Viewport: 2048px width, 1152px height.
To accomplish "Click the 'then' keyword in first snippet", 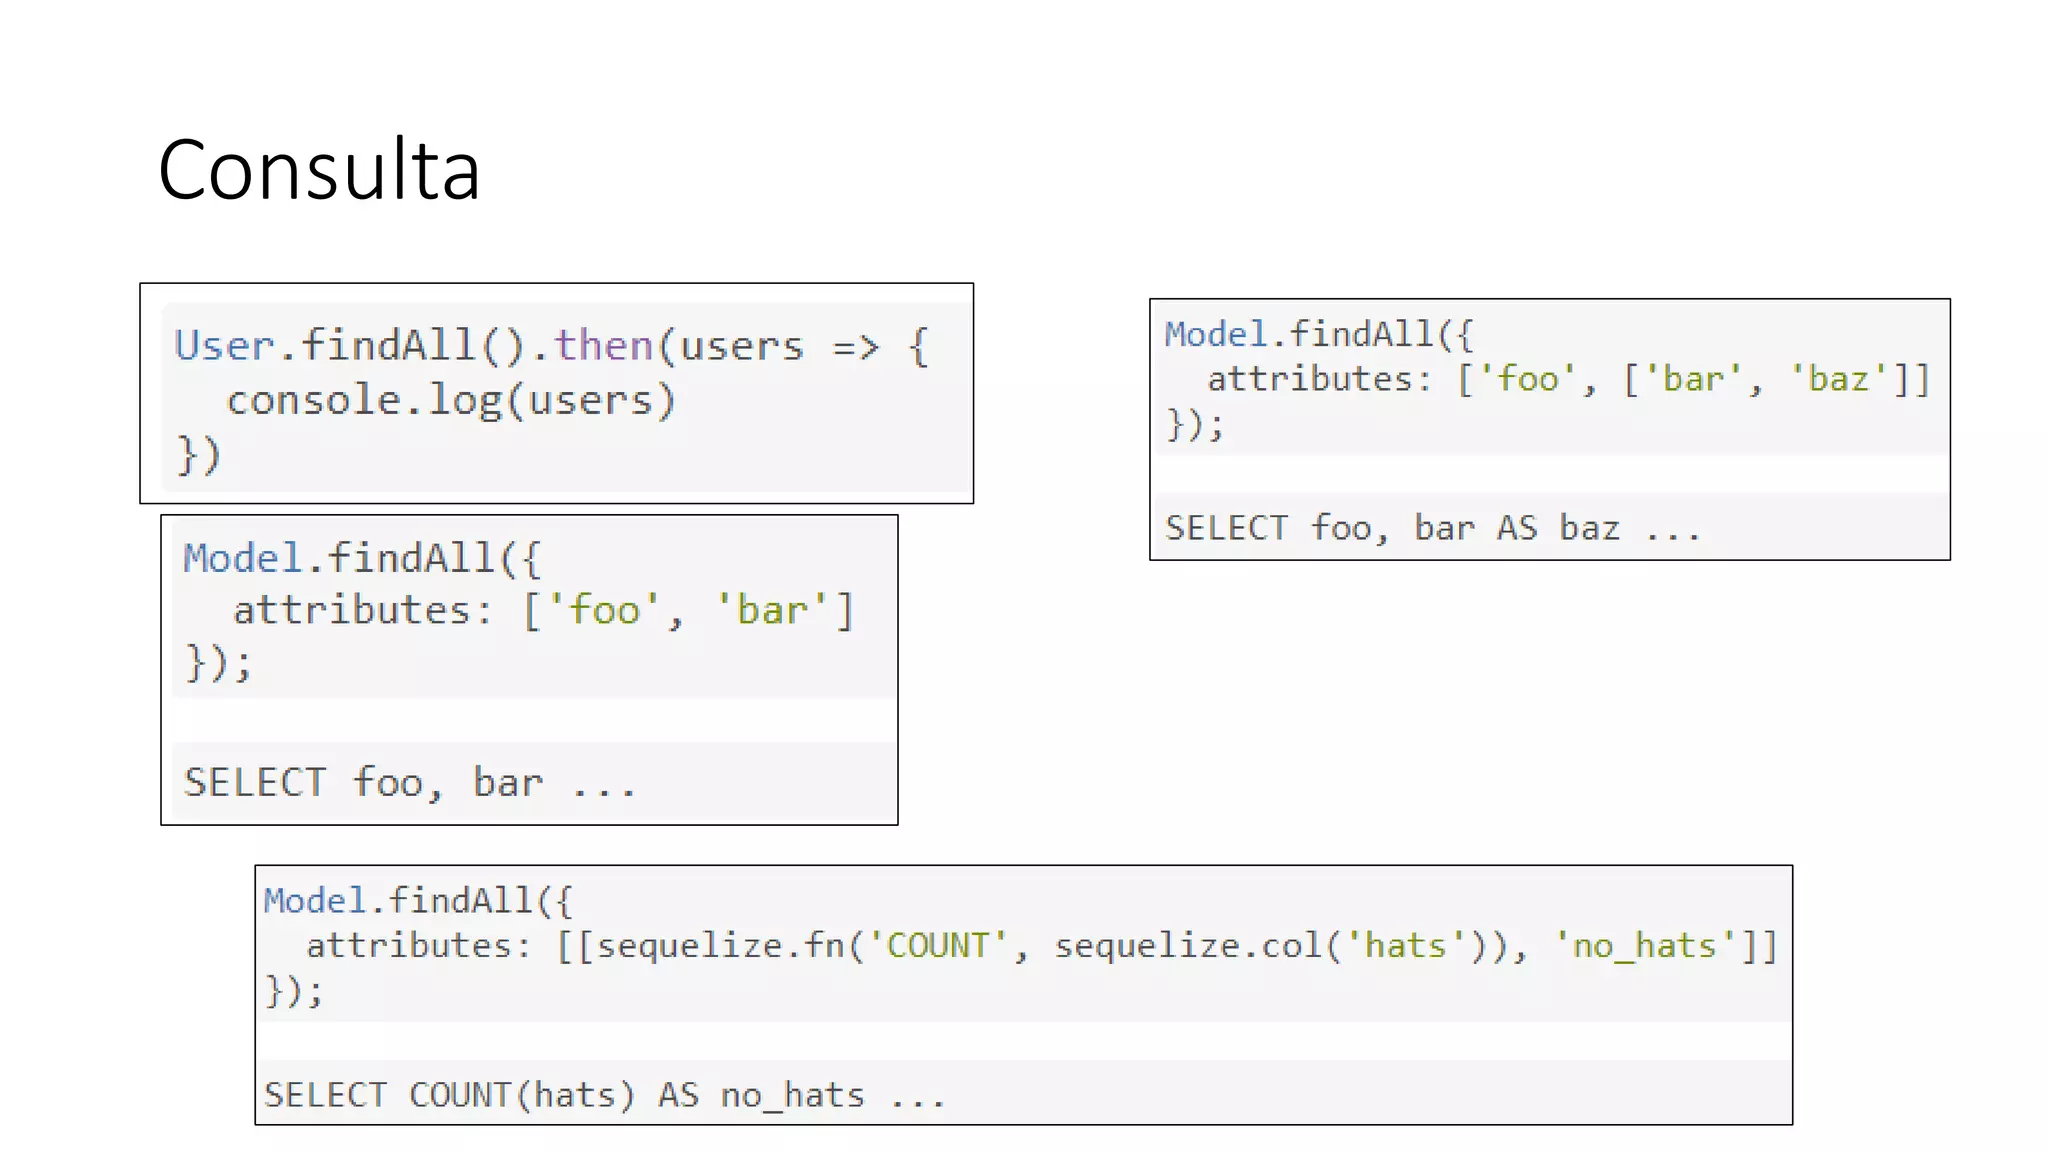I will pos(603,346).
